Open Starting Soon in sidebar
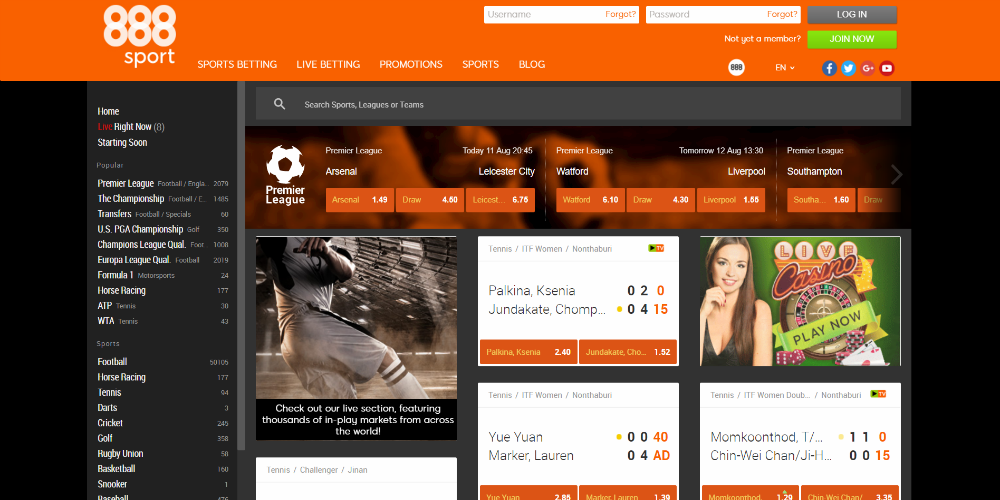Viewport: 1000px width, 500px height. [122, 142]
